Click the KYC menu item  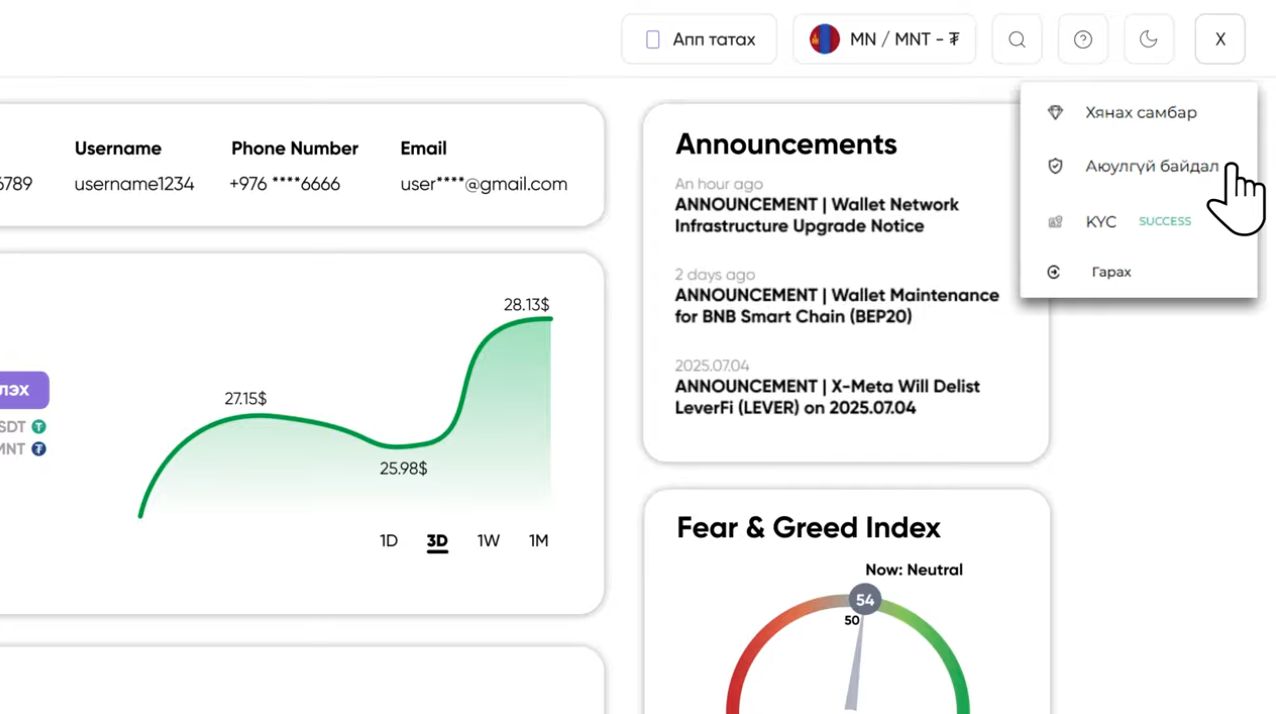point(1139,221)
